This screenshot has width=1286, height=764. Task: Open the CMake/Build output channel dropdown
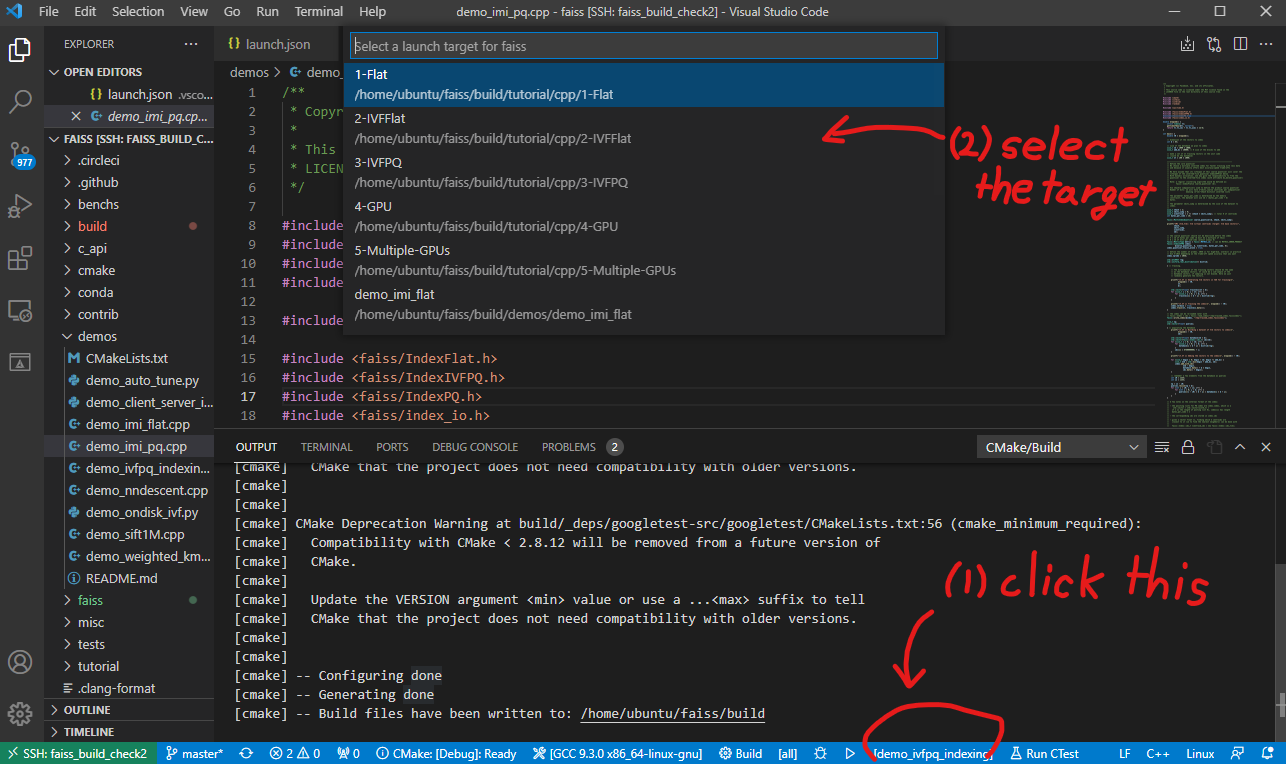[1061, 447]
